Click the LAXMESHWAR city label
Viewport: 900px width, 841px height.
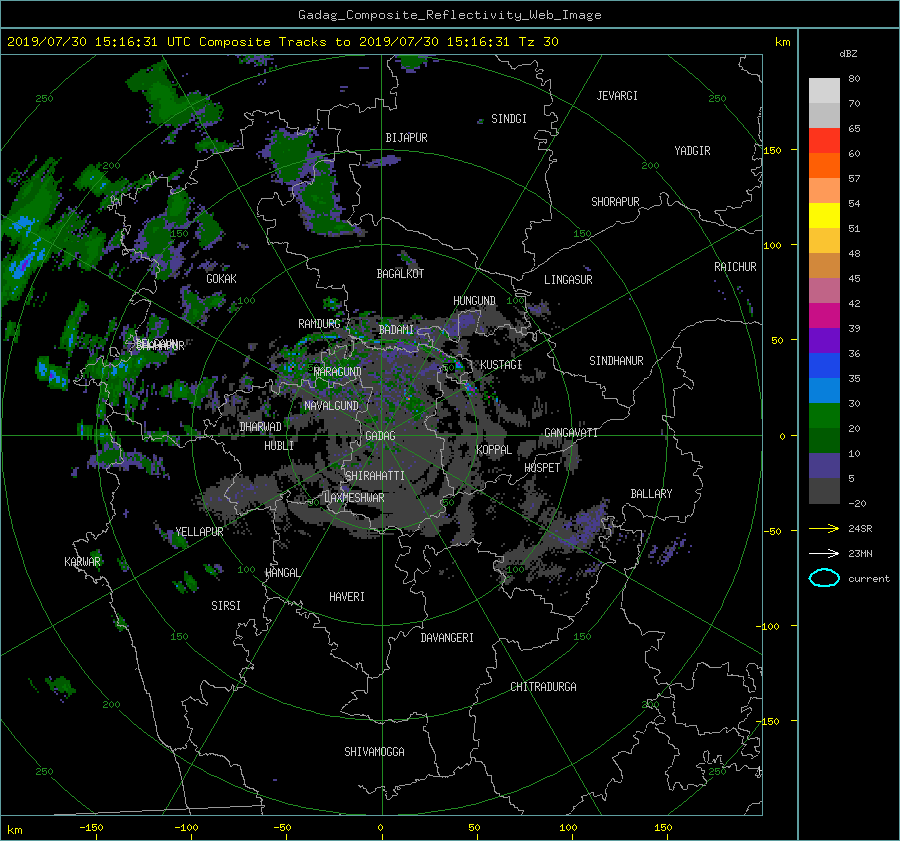[354, 498]
